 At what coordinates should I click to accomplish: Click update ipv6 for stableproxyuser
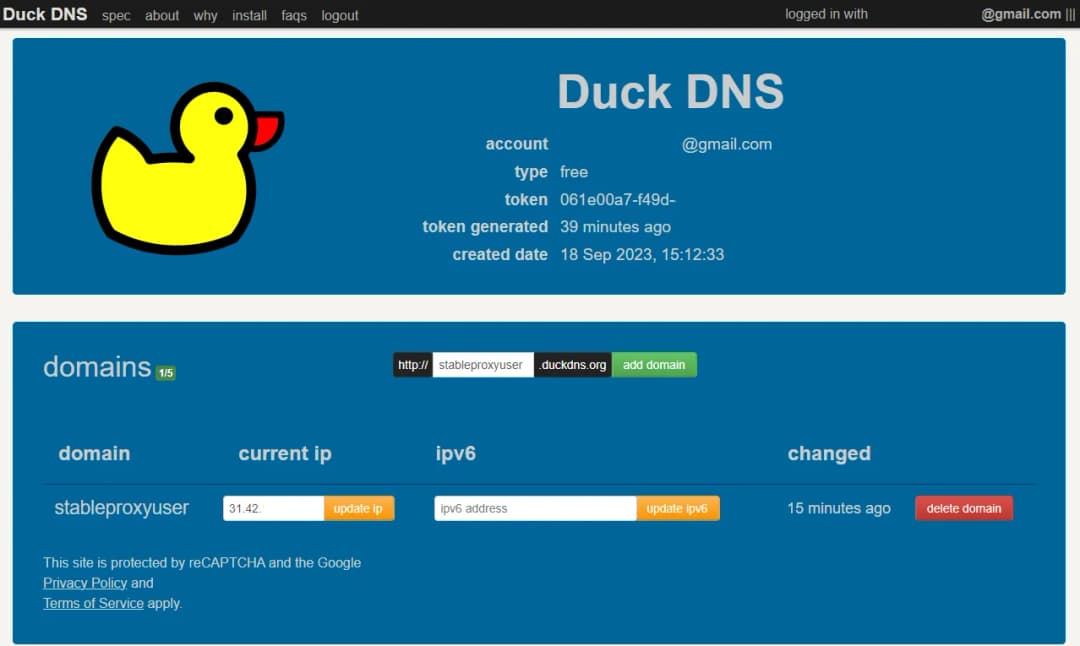pyautogui.click(x=678, y=508)
